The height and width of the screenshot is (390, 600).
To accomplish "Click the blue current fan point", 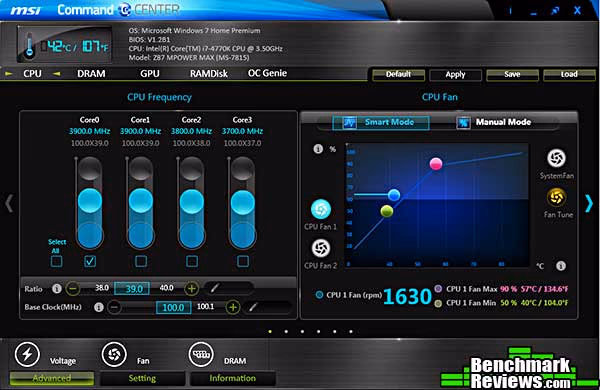I will coord(394,195).
